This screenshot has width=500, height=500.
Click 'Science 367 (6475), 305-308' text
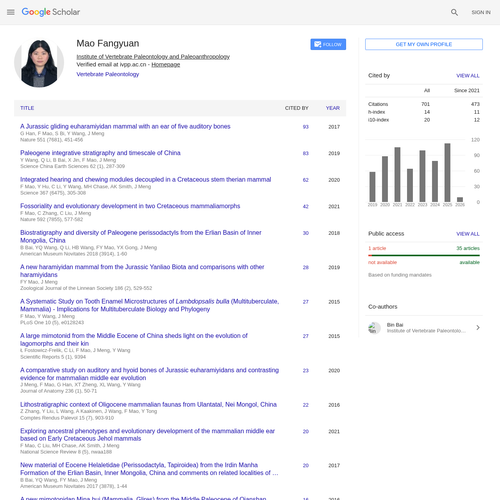(53, 193)
